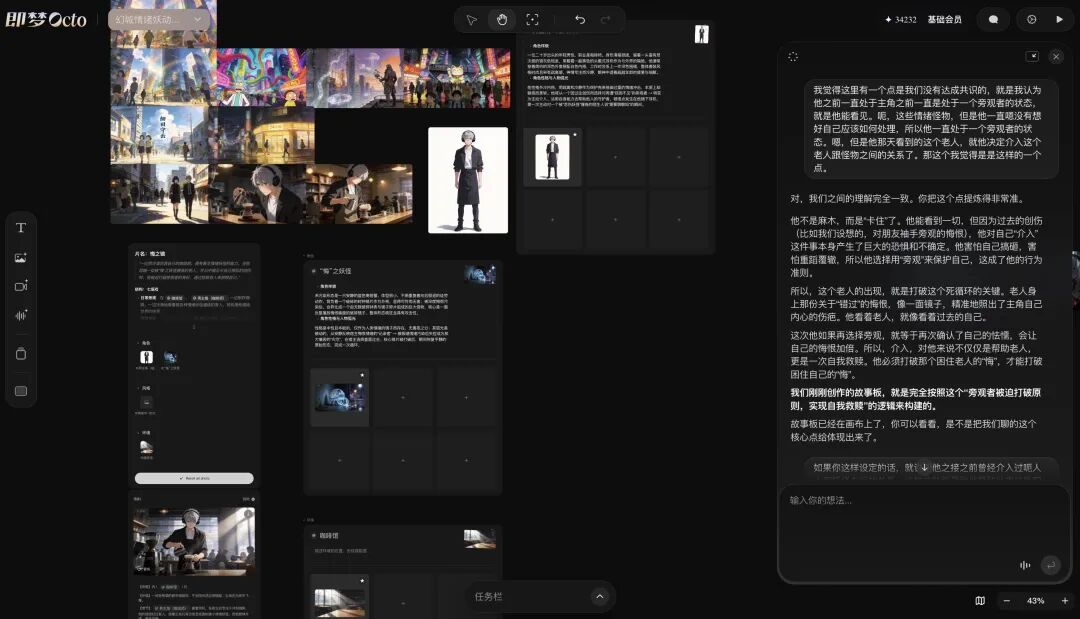Toggle the assistant panel collapse arrow
This screenshot has width=1080, height=619.
(x=1034, y=56)
